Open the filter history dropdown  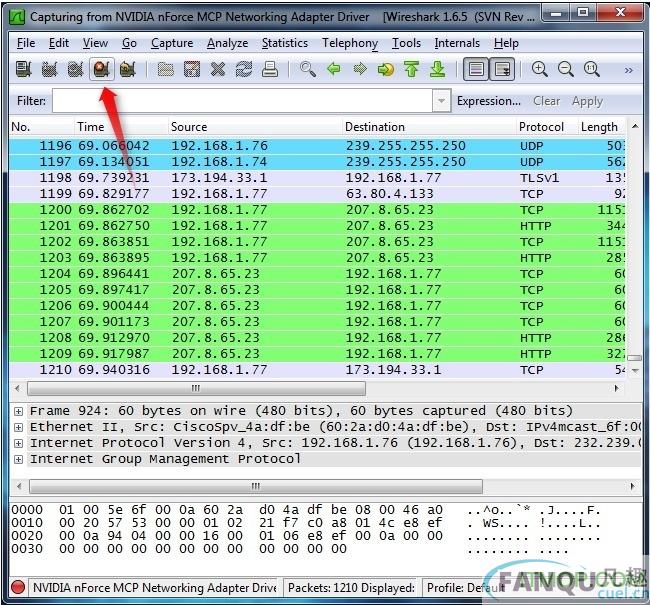coord(441,101)
